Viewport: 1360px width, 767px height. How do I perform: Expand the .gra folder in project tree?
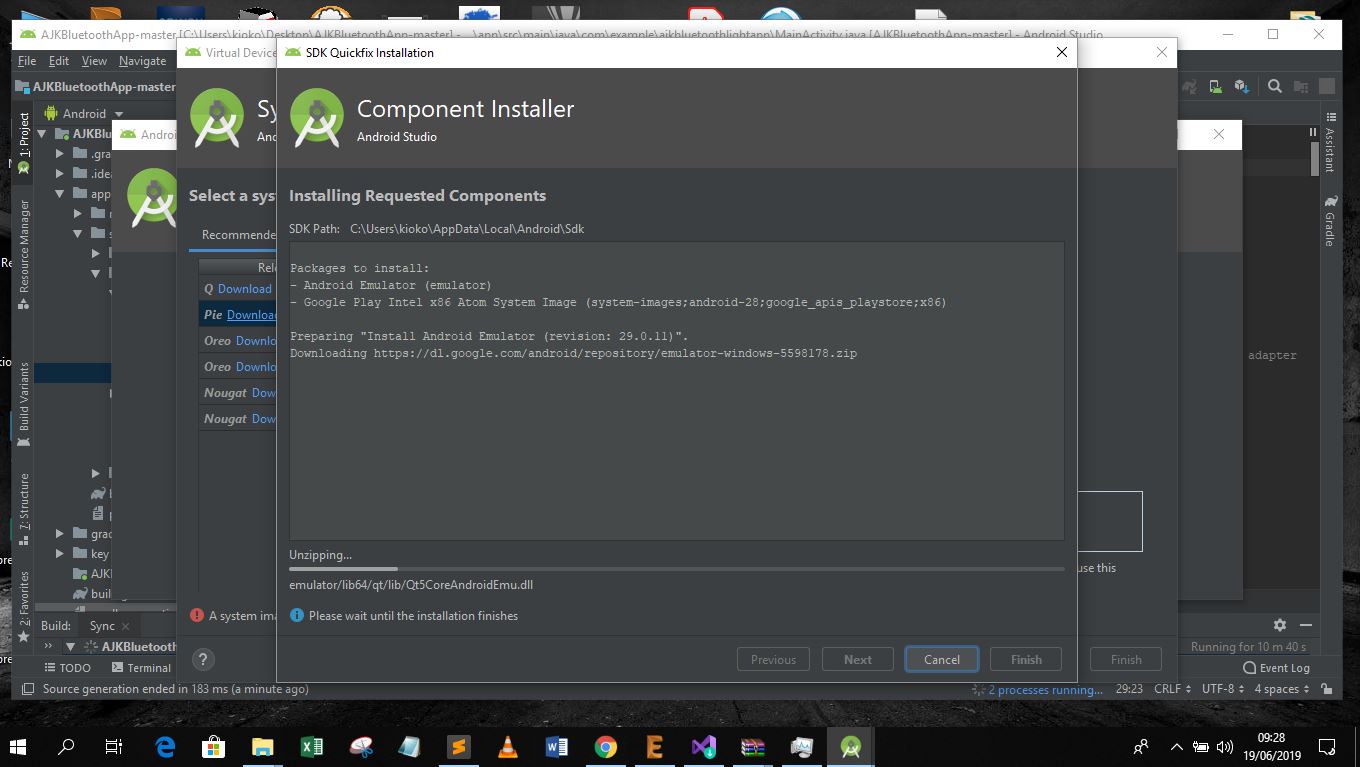click(x=60, y=154)
